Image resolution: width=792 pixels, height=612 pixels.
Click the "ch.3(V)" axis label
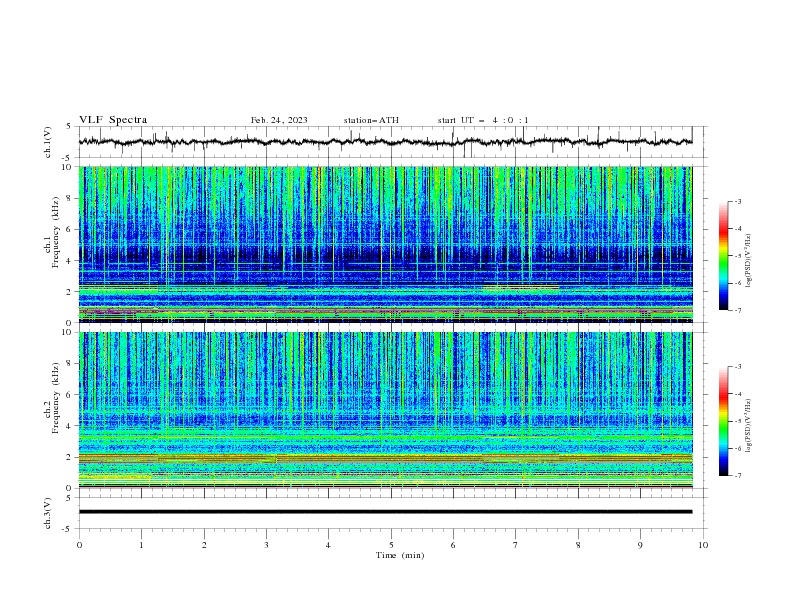[48, 513]
